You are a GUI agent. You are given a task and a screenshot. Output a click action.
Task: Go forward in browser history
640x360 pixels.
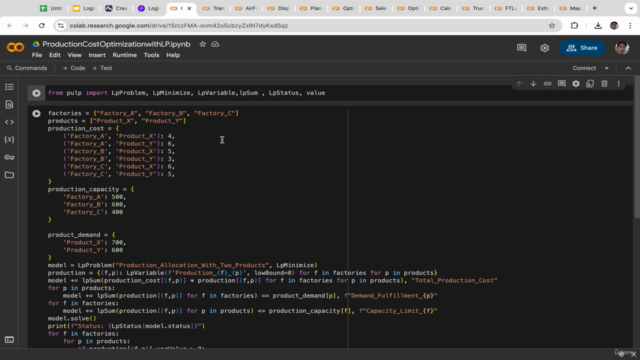point(25,25)
